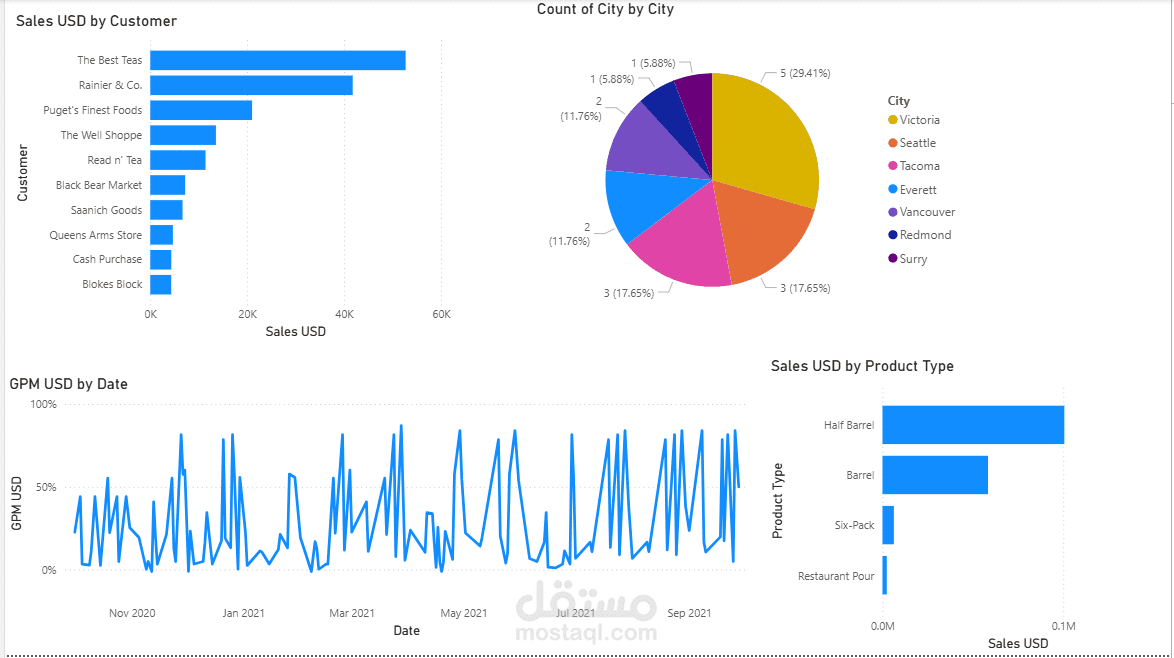Viewport: 1174px width, 658px height.
Task: Click the Rainier & Co. bar
Action: click(250, 85)
